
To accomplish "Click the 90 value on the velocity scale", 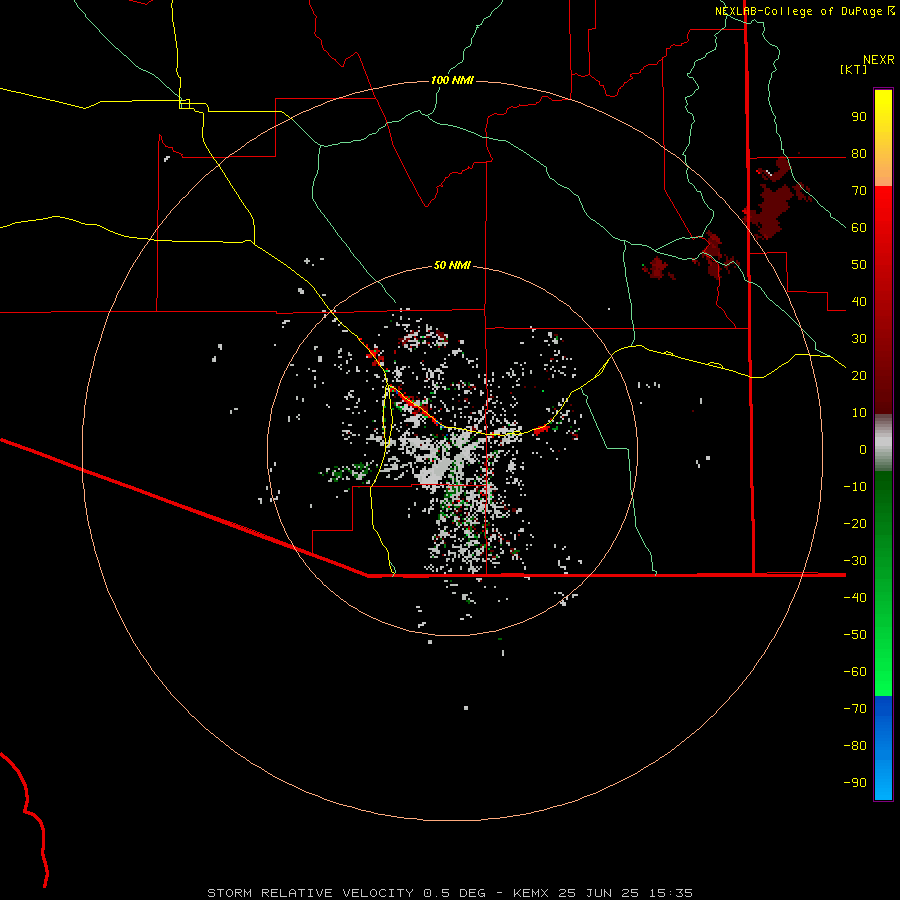I will pos(859,117).
